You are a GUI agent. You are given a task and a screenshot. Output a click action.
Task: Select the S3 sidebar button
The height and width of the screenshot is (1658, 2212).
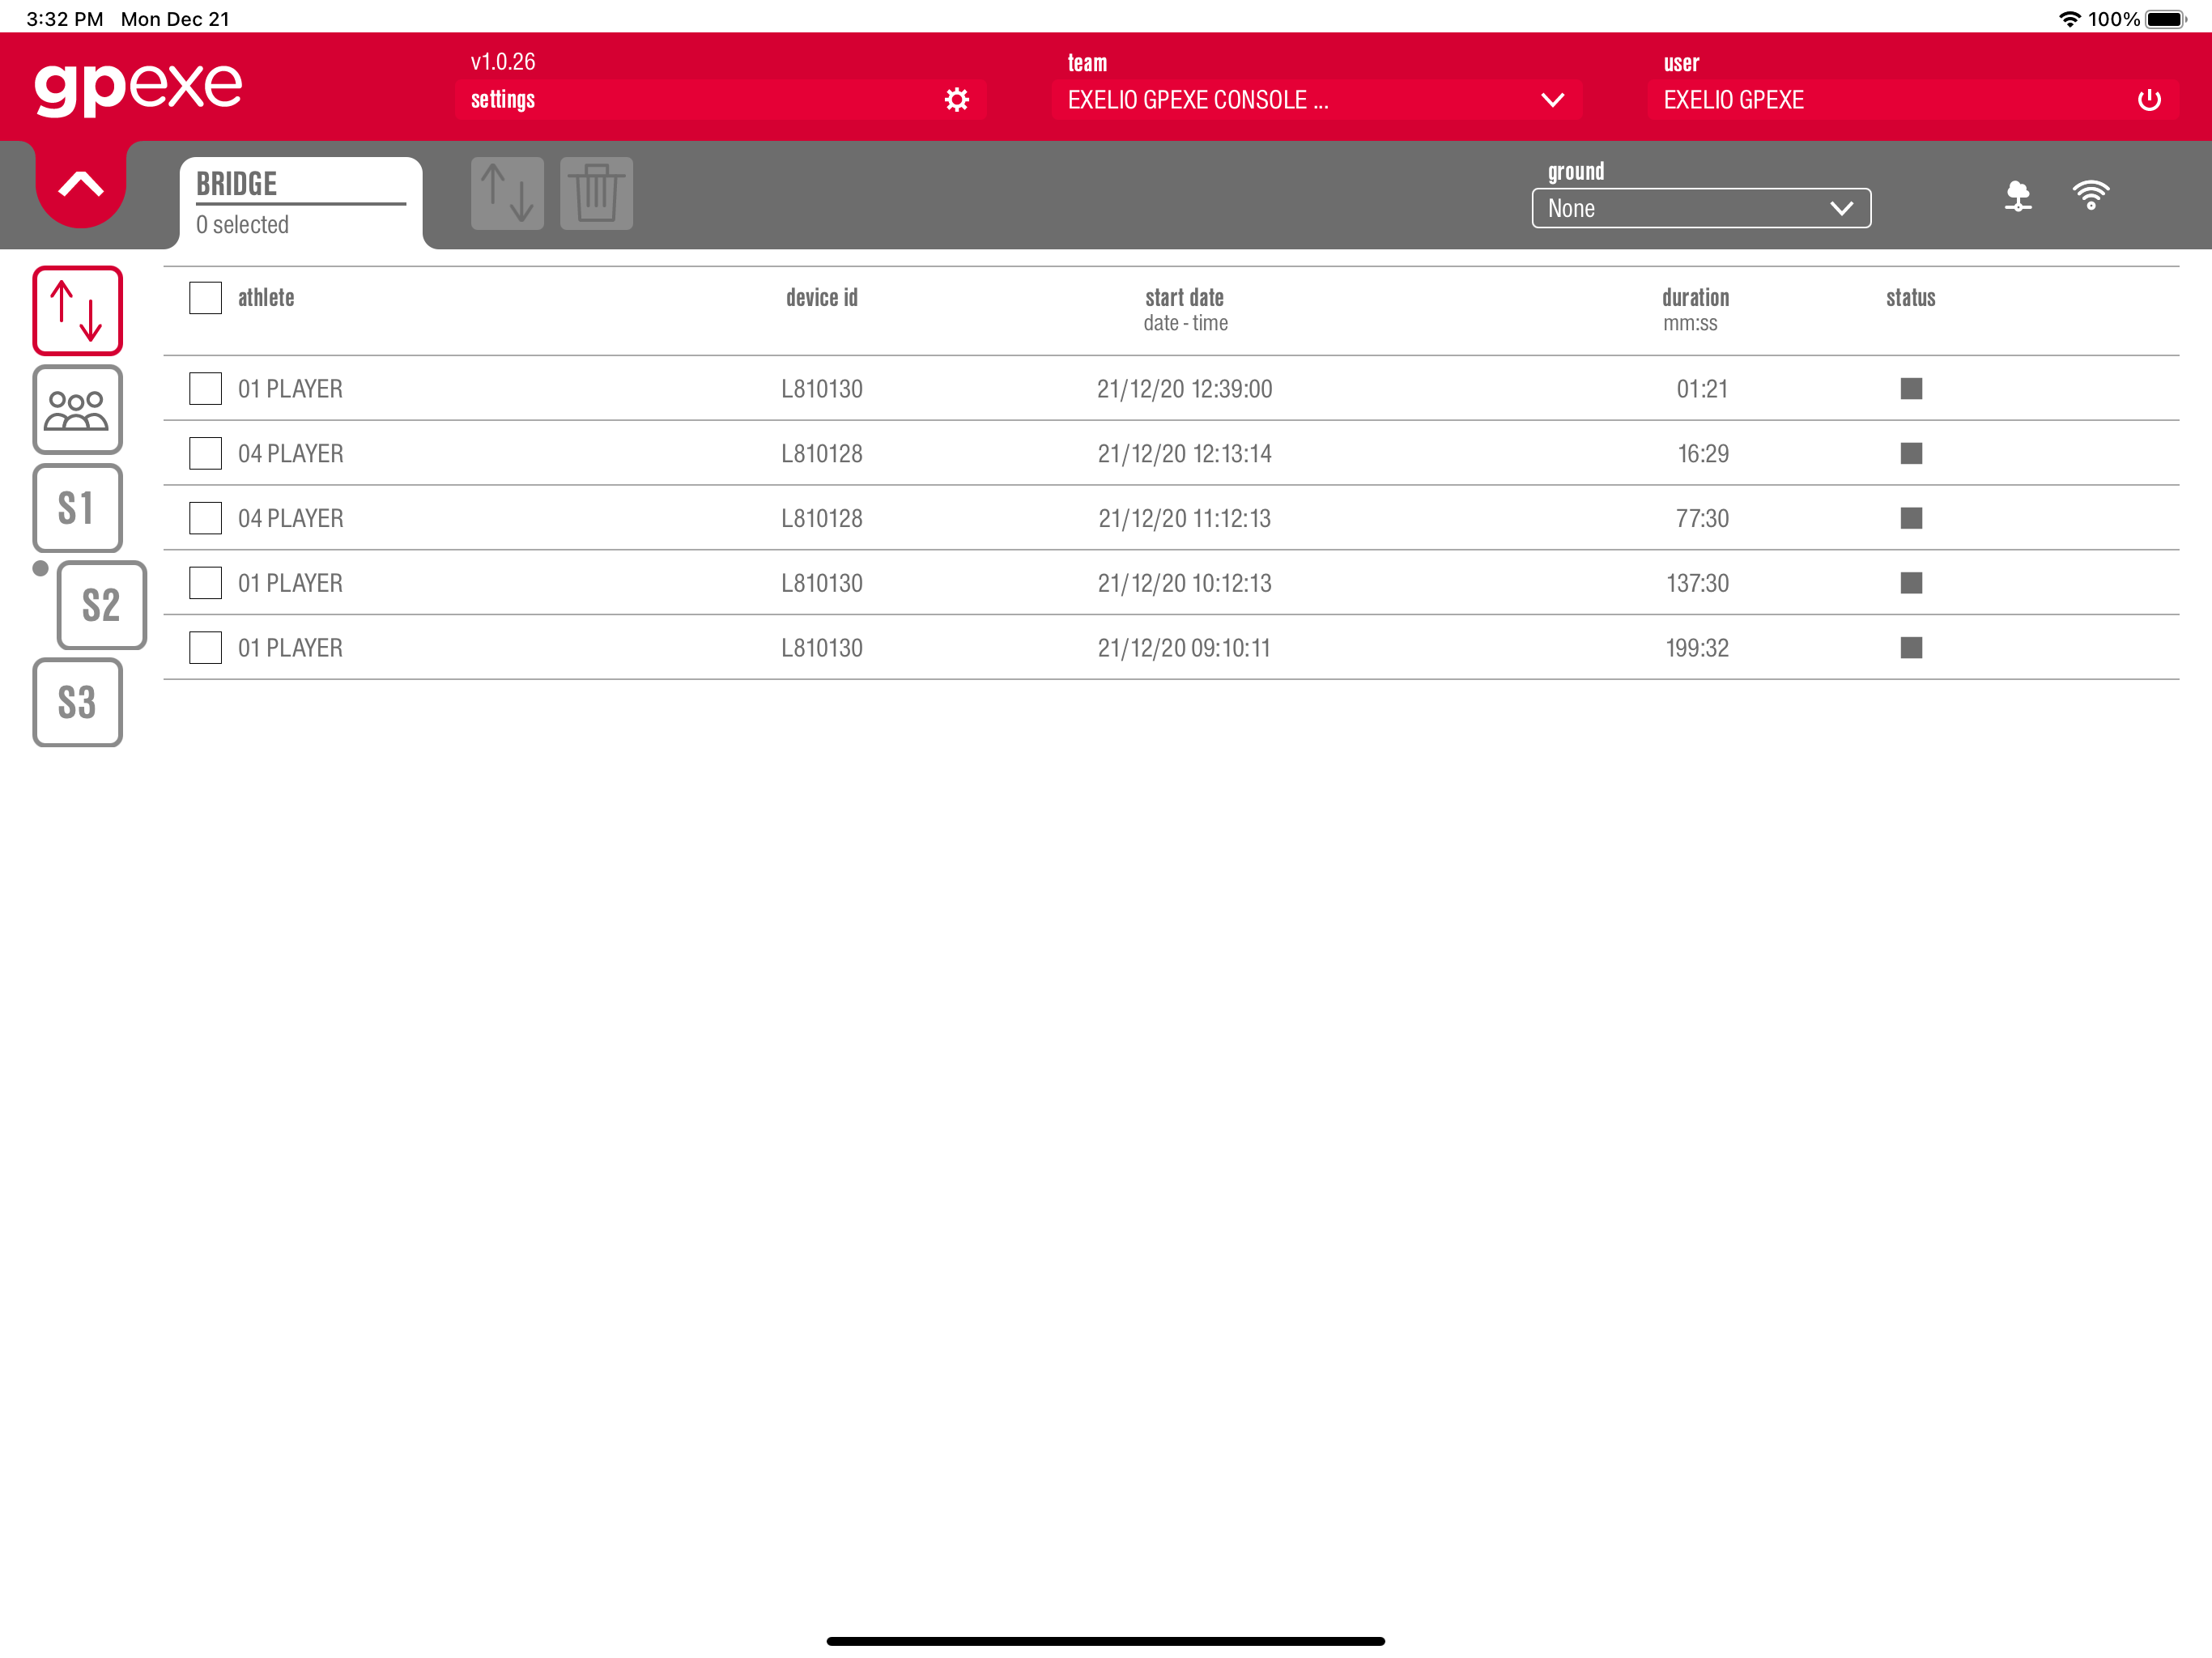[x=77, y=702]
